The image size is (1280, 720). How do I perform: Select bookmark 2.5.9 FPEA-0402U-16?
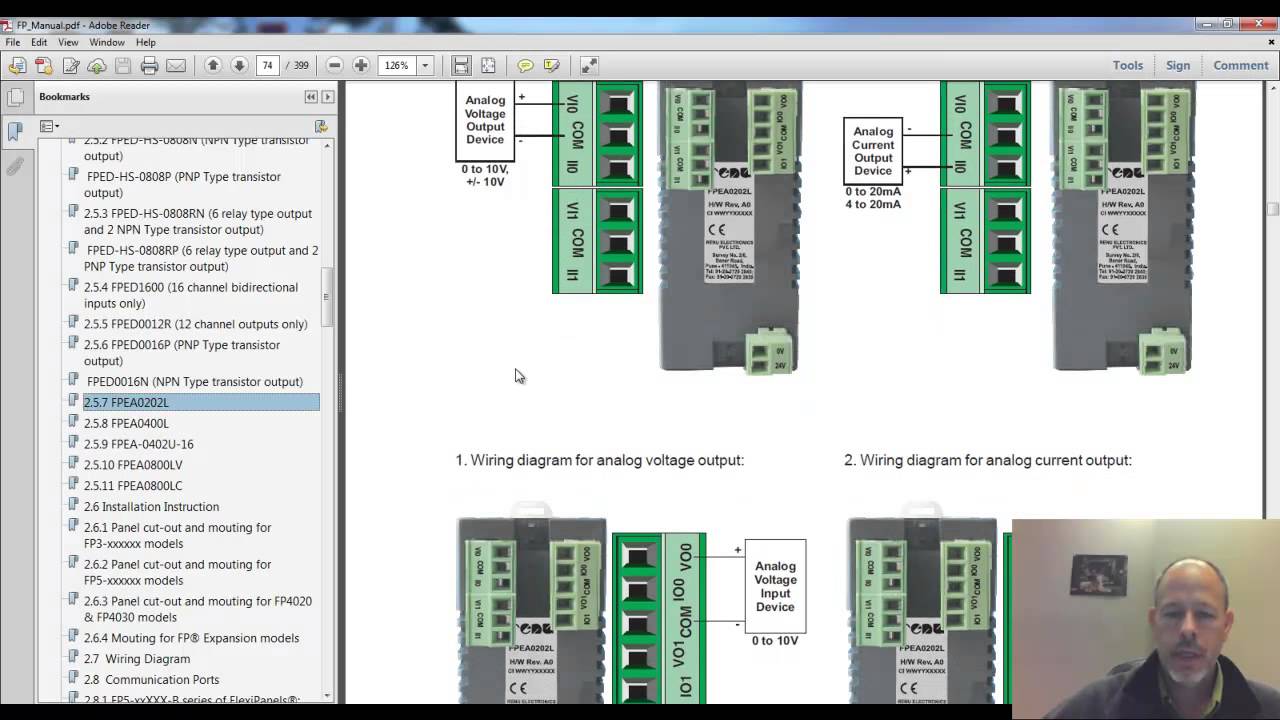click(139, 444)
